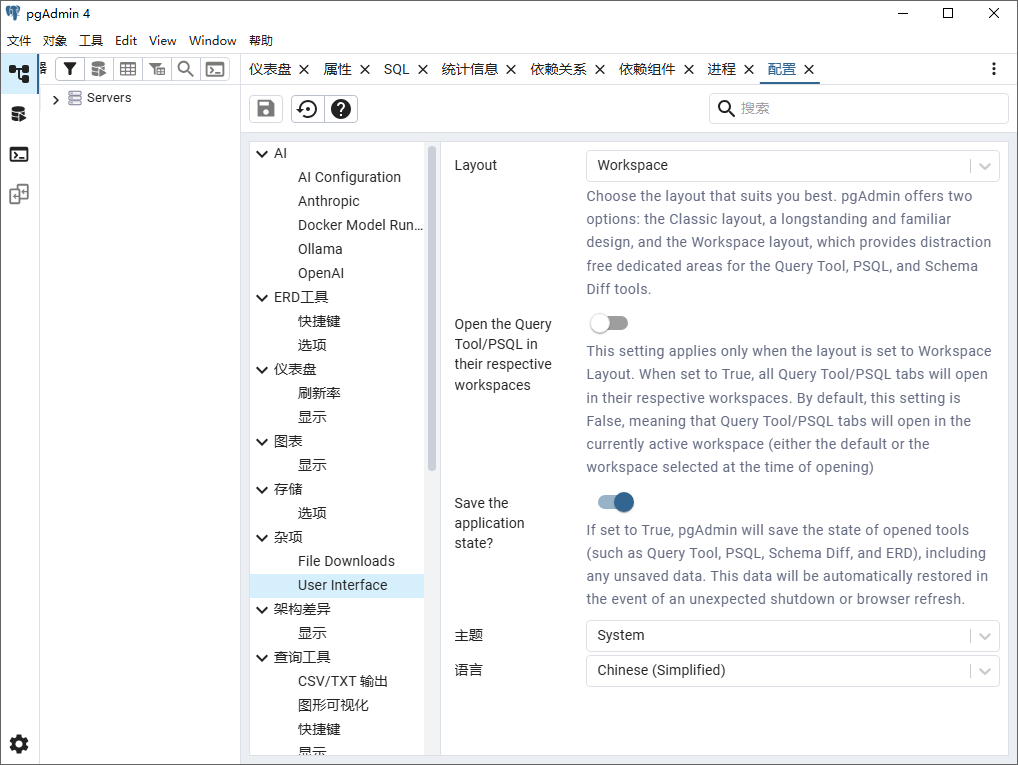Open the 工具 menu
The width and height of the screenshot is (1018, 765).
click(91, 41)
